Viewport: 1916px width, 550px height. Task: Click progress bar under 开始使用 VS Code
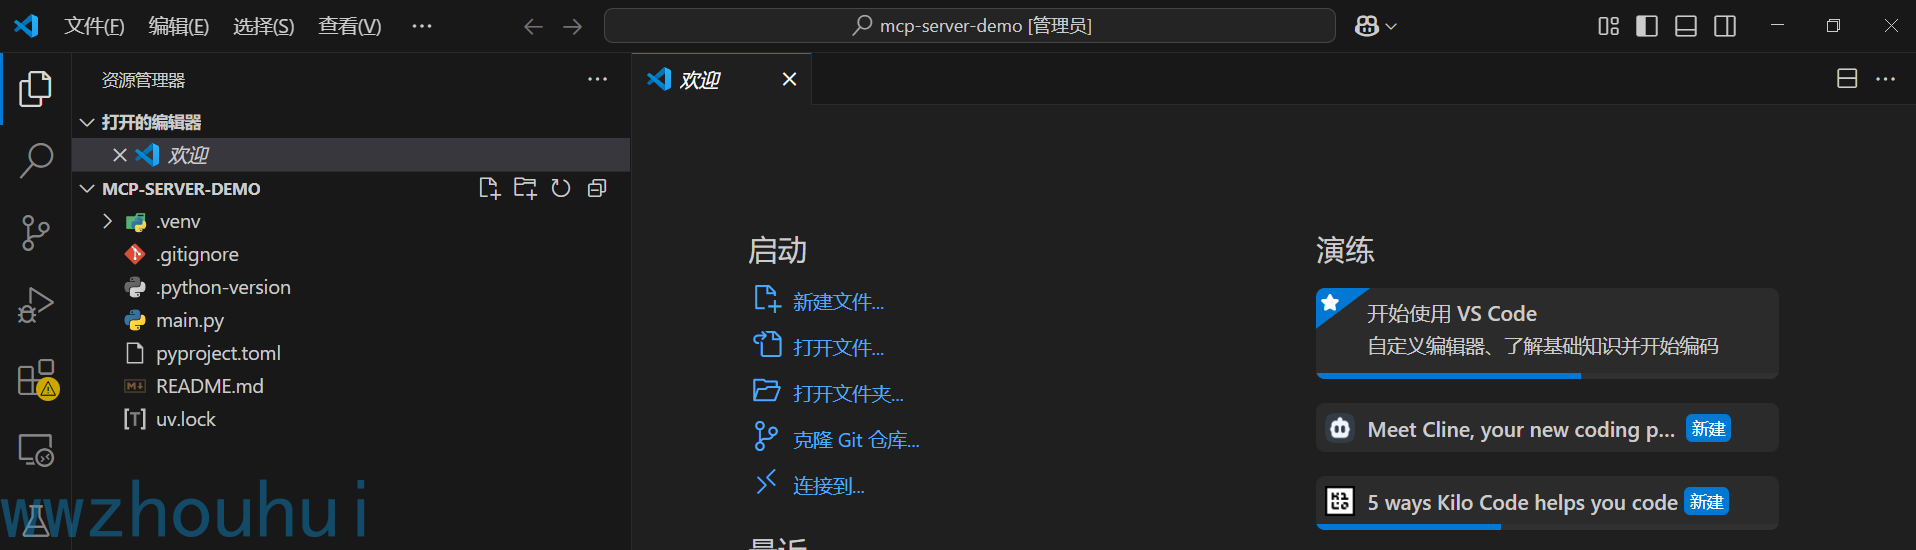click(x=1547, y=376)
